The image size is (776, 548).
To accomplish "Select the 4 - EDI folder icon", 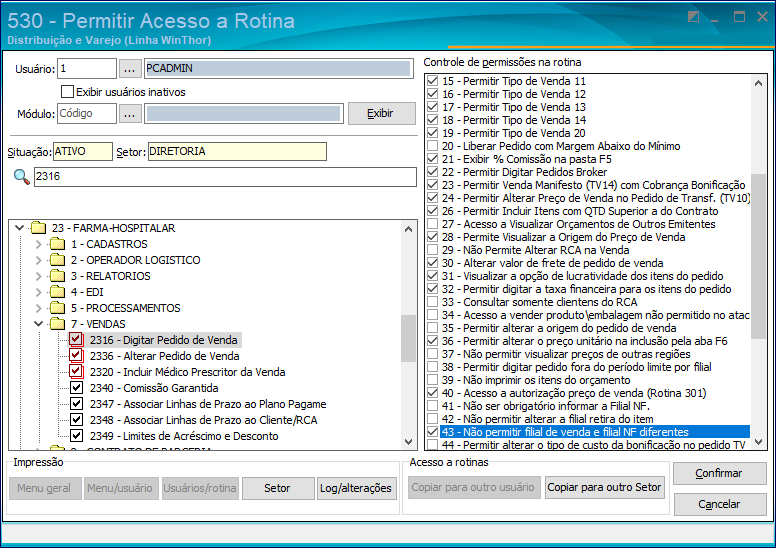I will pos(57,292).
